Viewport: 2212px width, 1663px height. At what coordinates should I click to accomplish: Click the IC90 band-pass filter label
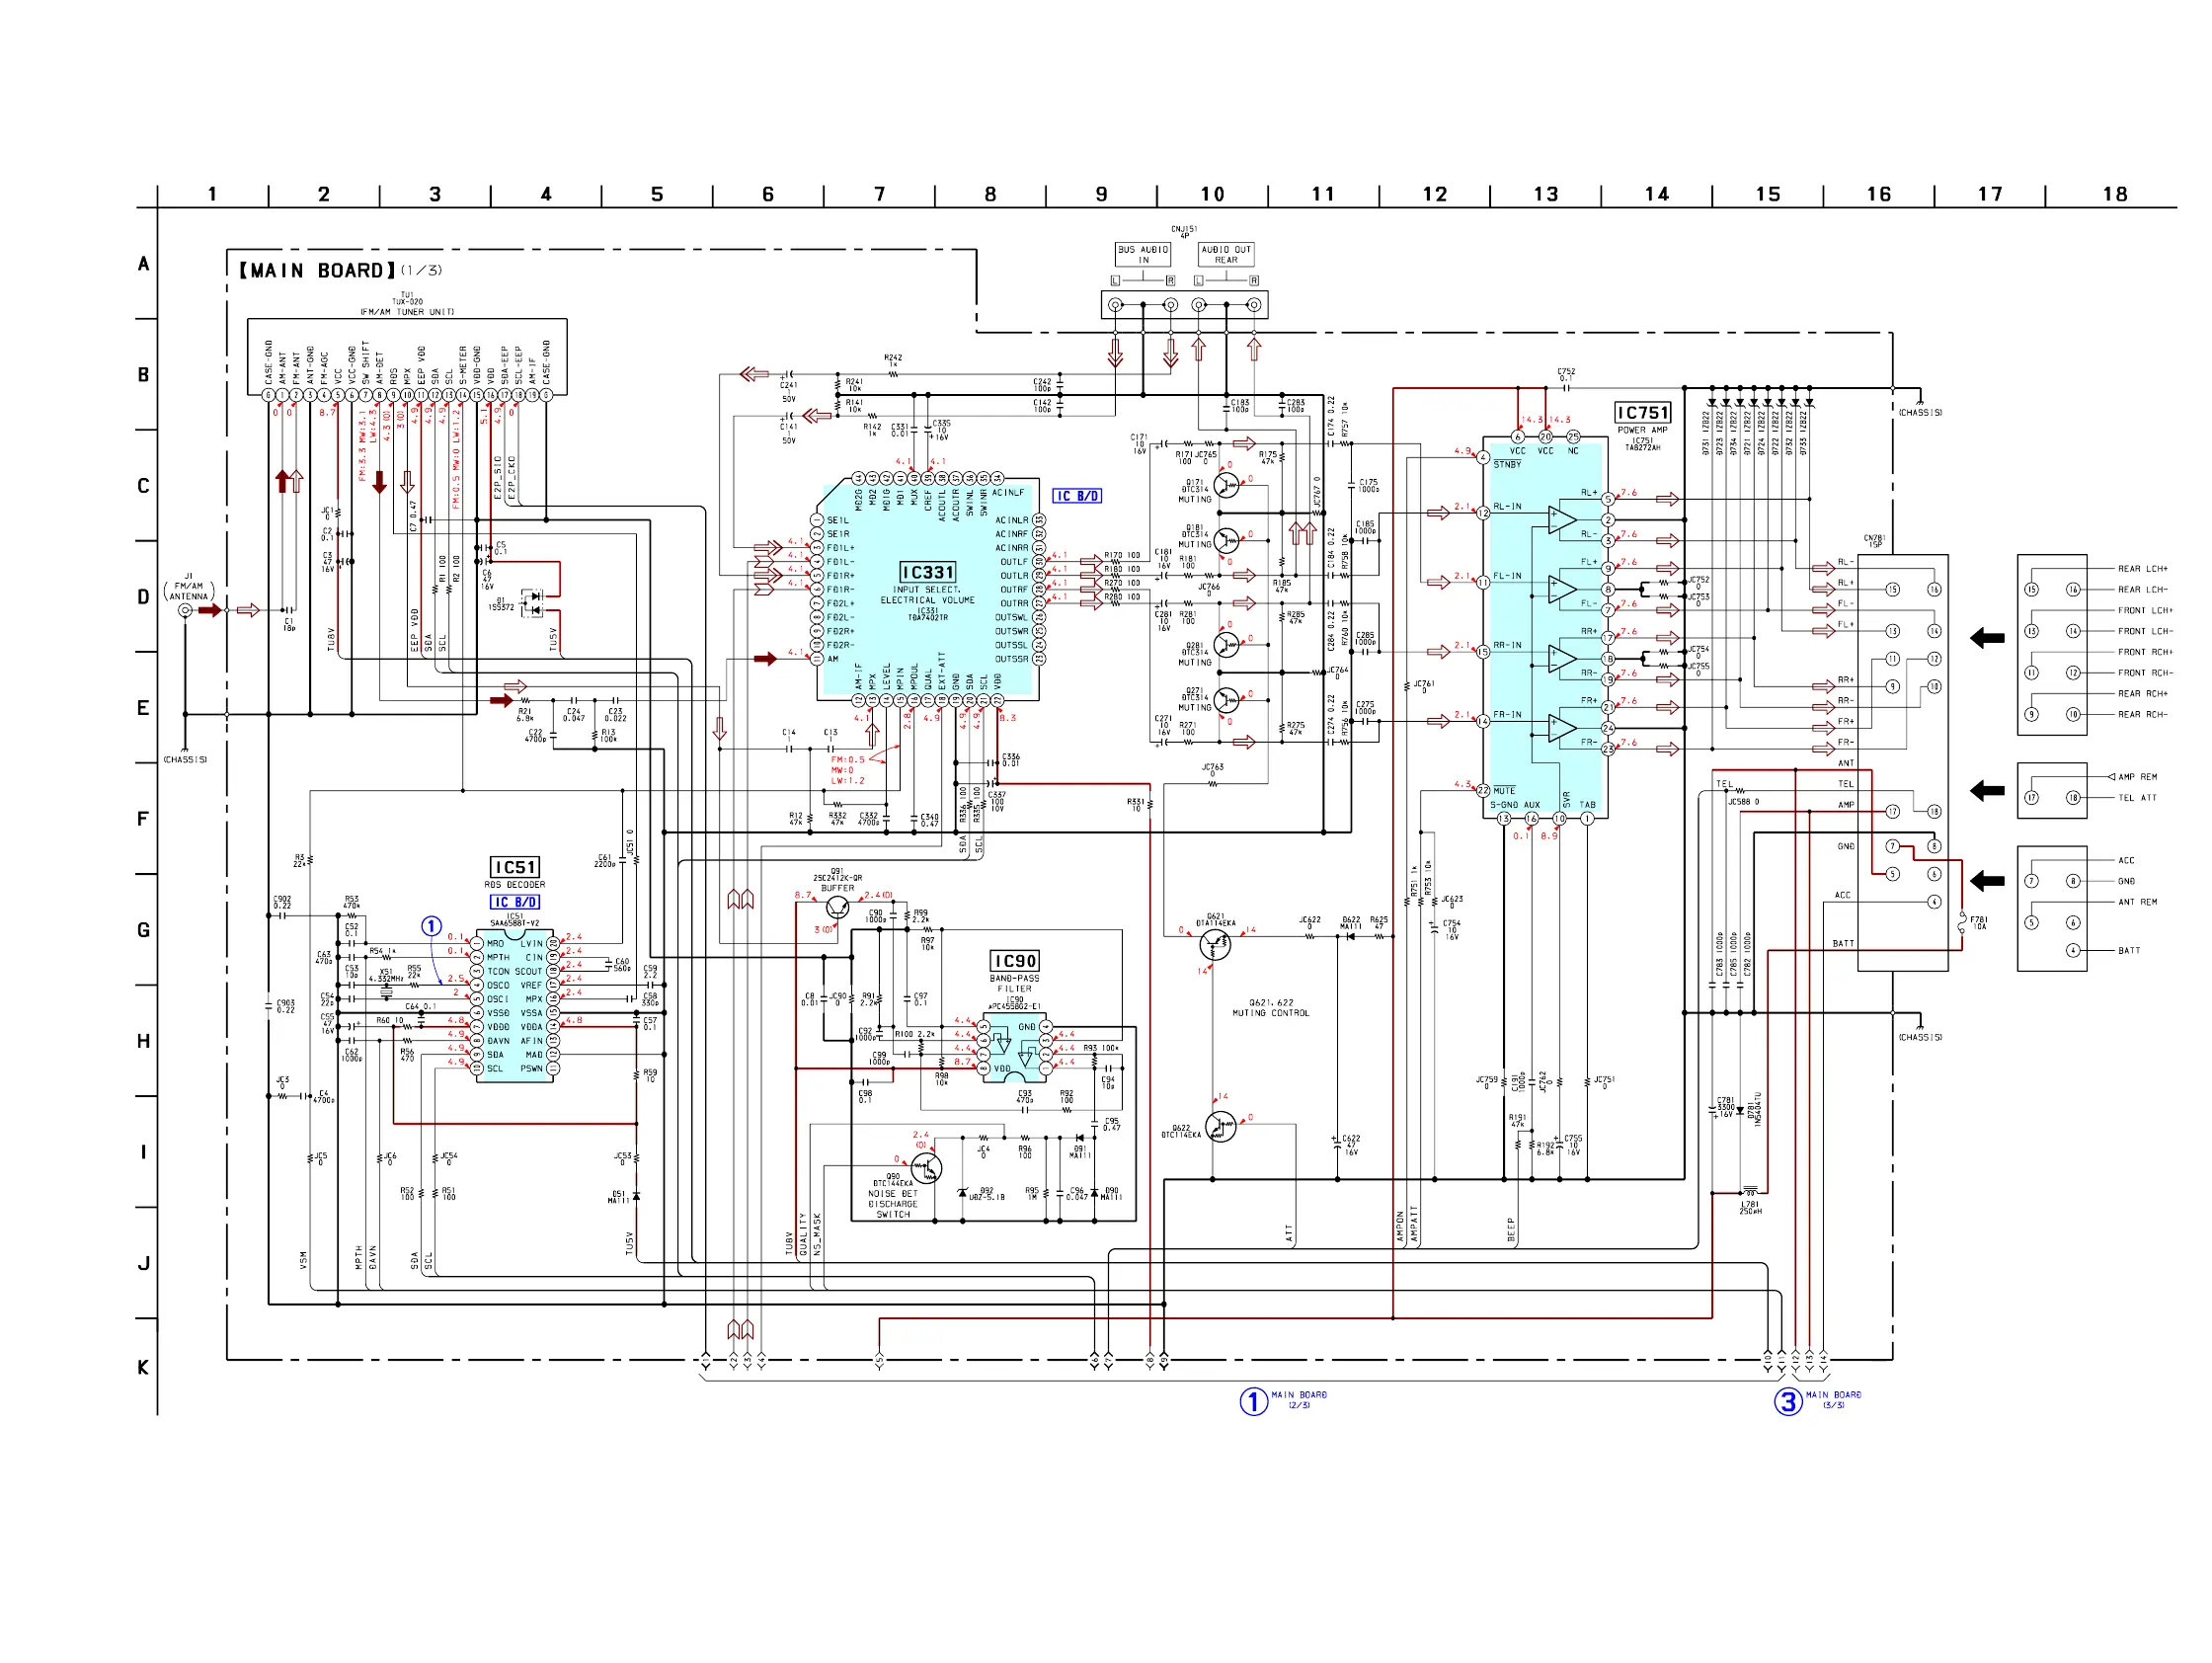pyautogui.click(x=1014, y=961)
